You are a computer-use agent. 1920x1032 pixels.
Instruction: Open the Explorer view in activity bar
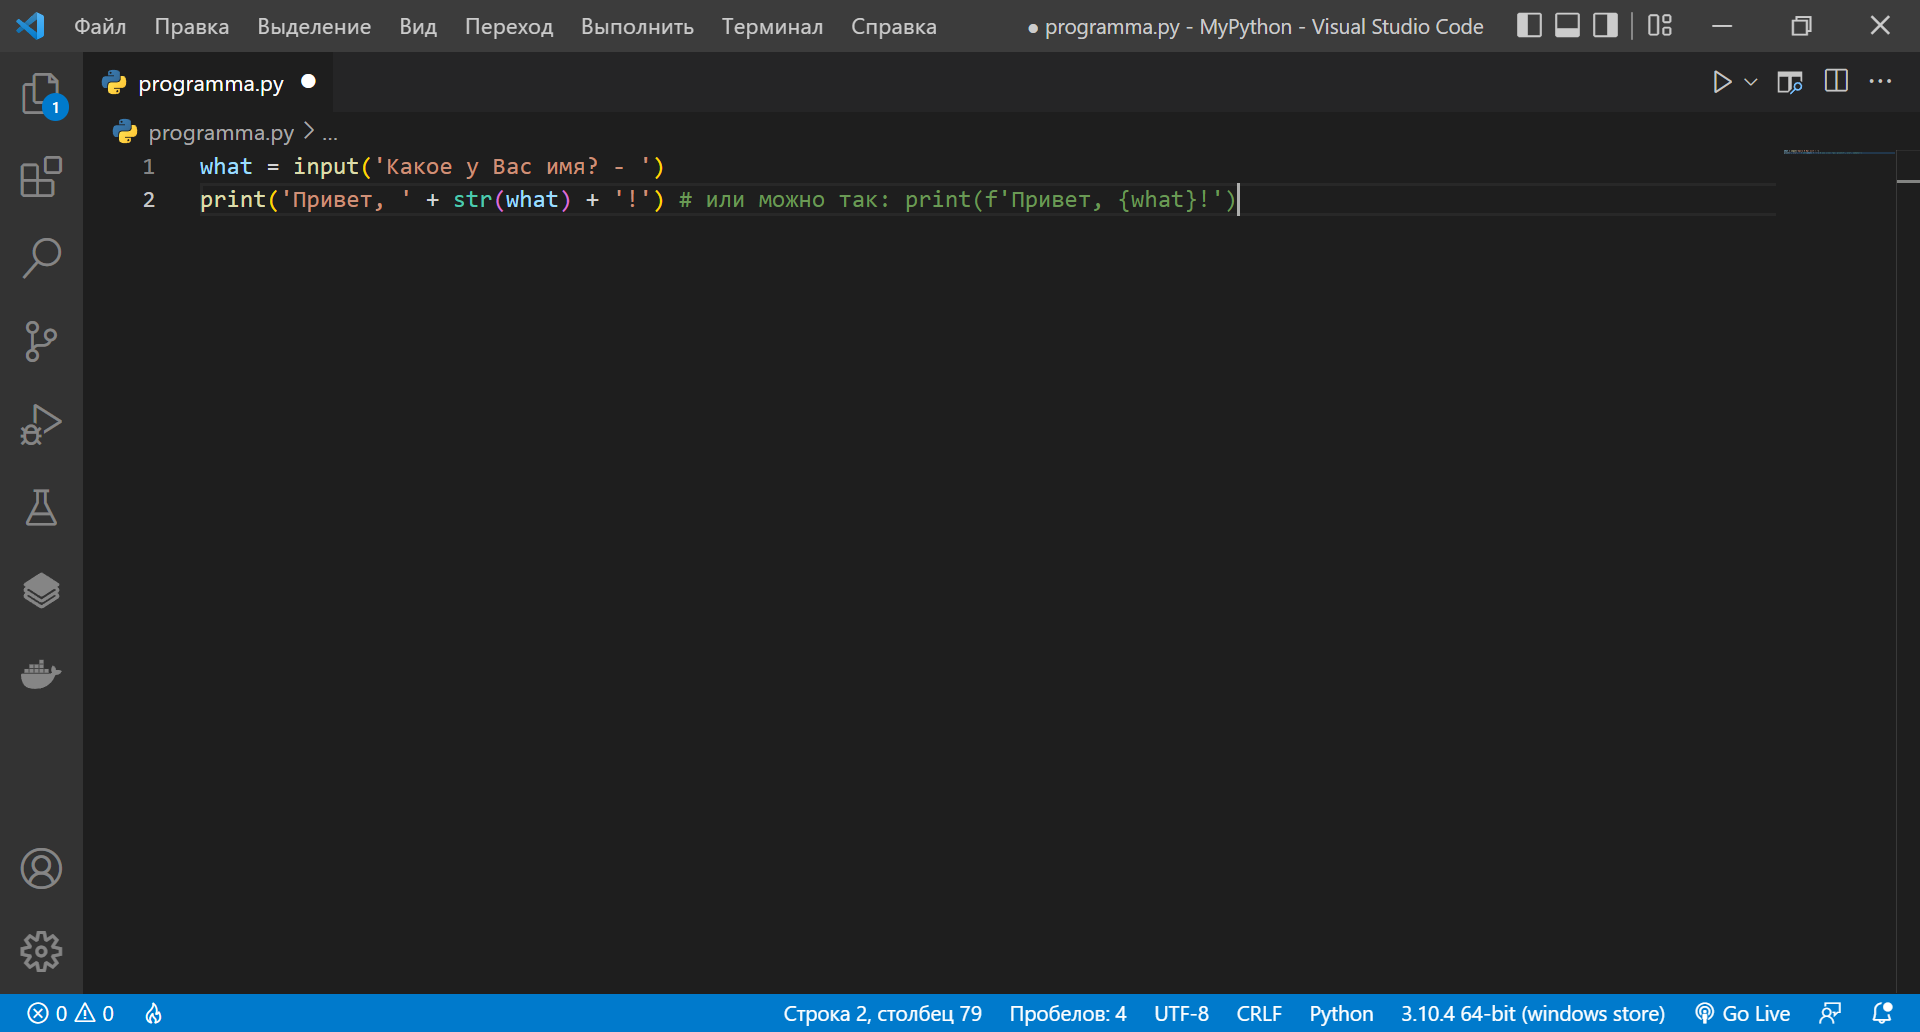41,95
